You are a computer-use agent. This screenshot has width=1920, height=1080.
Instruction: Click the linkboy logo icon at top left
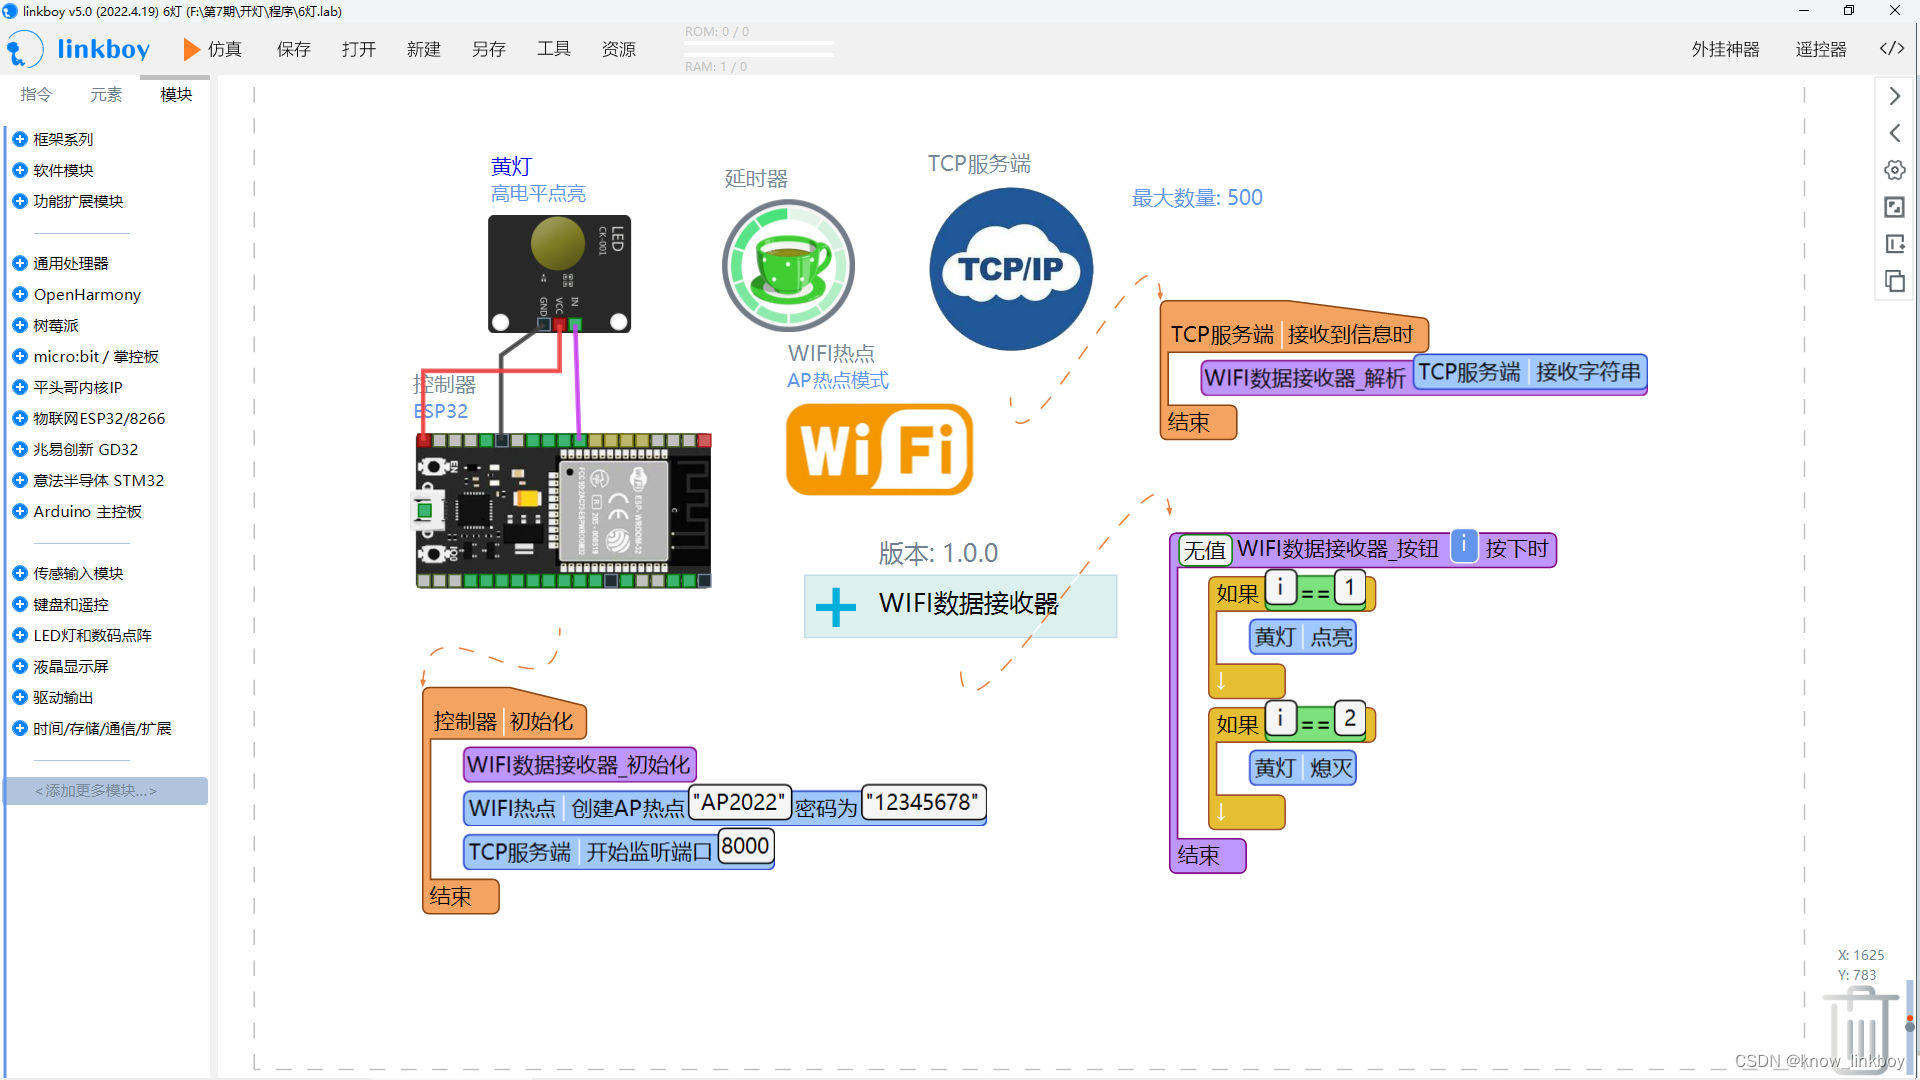(x=23, y=48)
